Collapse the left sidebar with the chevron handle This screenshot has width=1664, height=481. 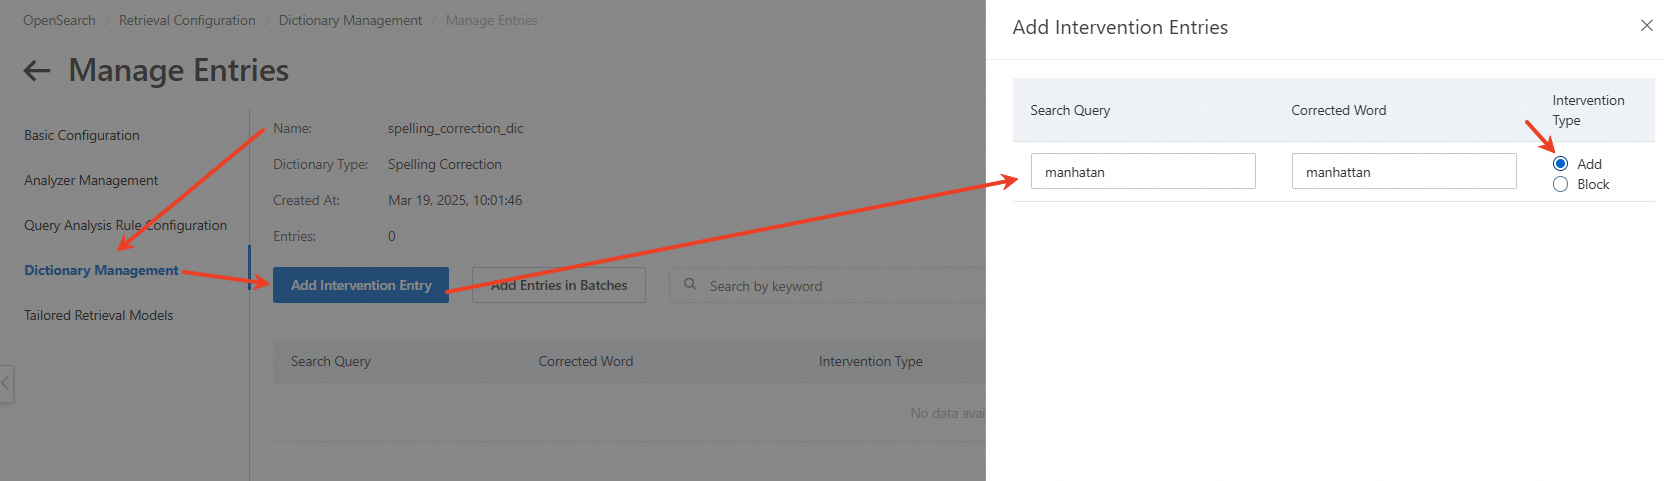pyautogui.click(x=6, y=383)
